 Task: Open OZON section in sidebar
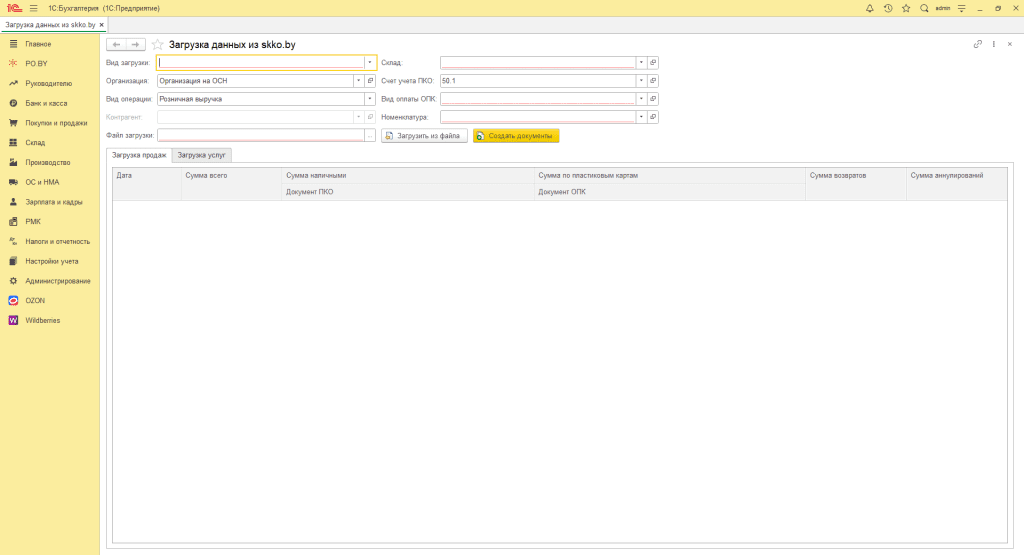(35, 300)
